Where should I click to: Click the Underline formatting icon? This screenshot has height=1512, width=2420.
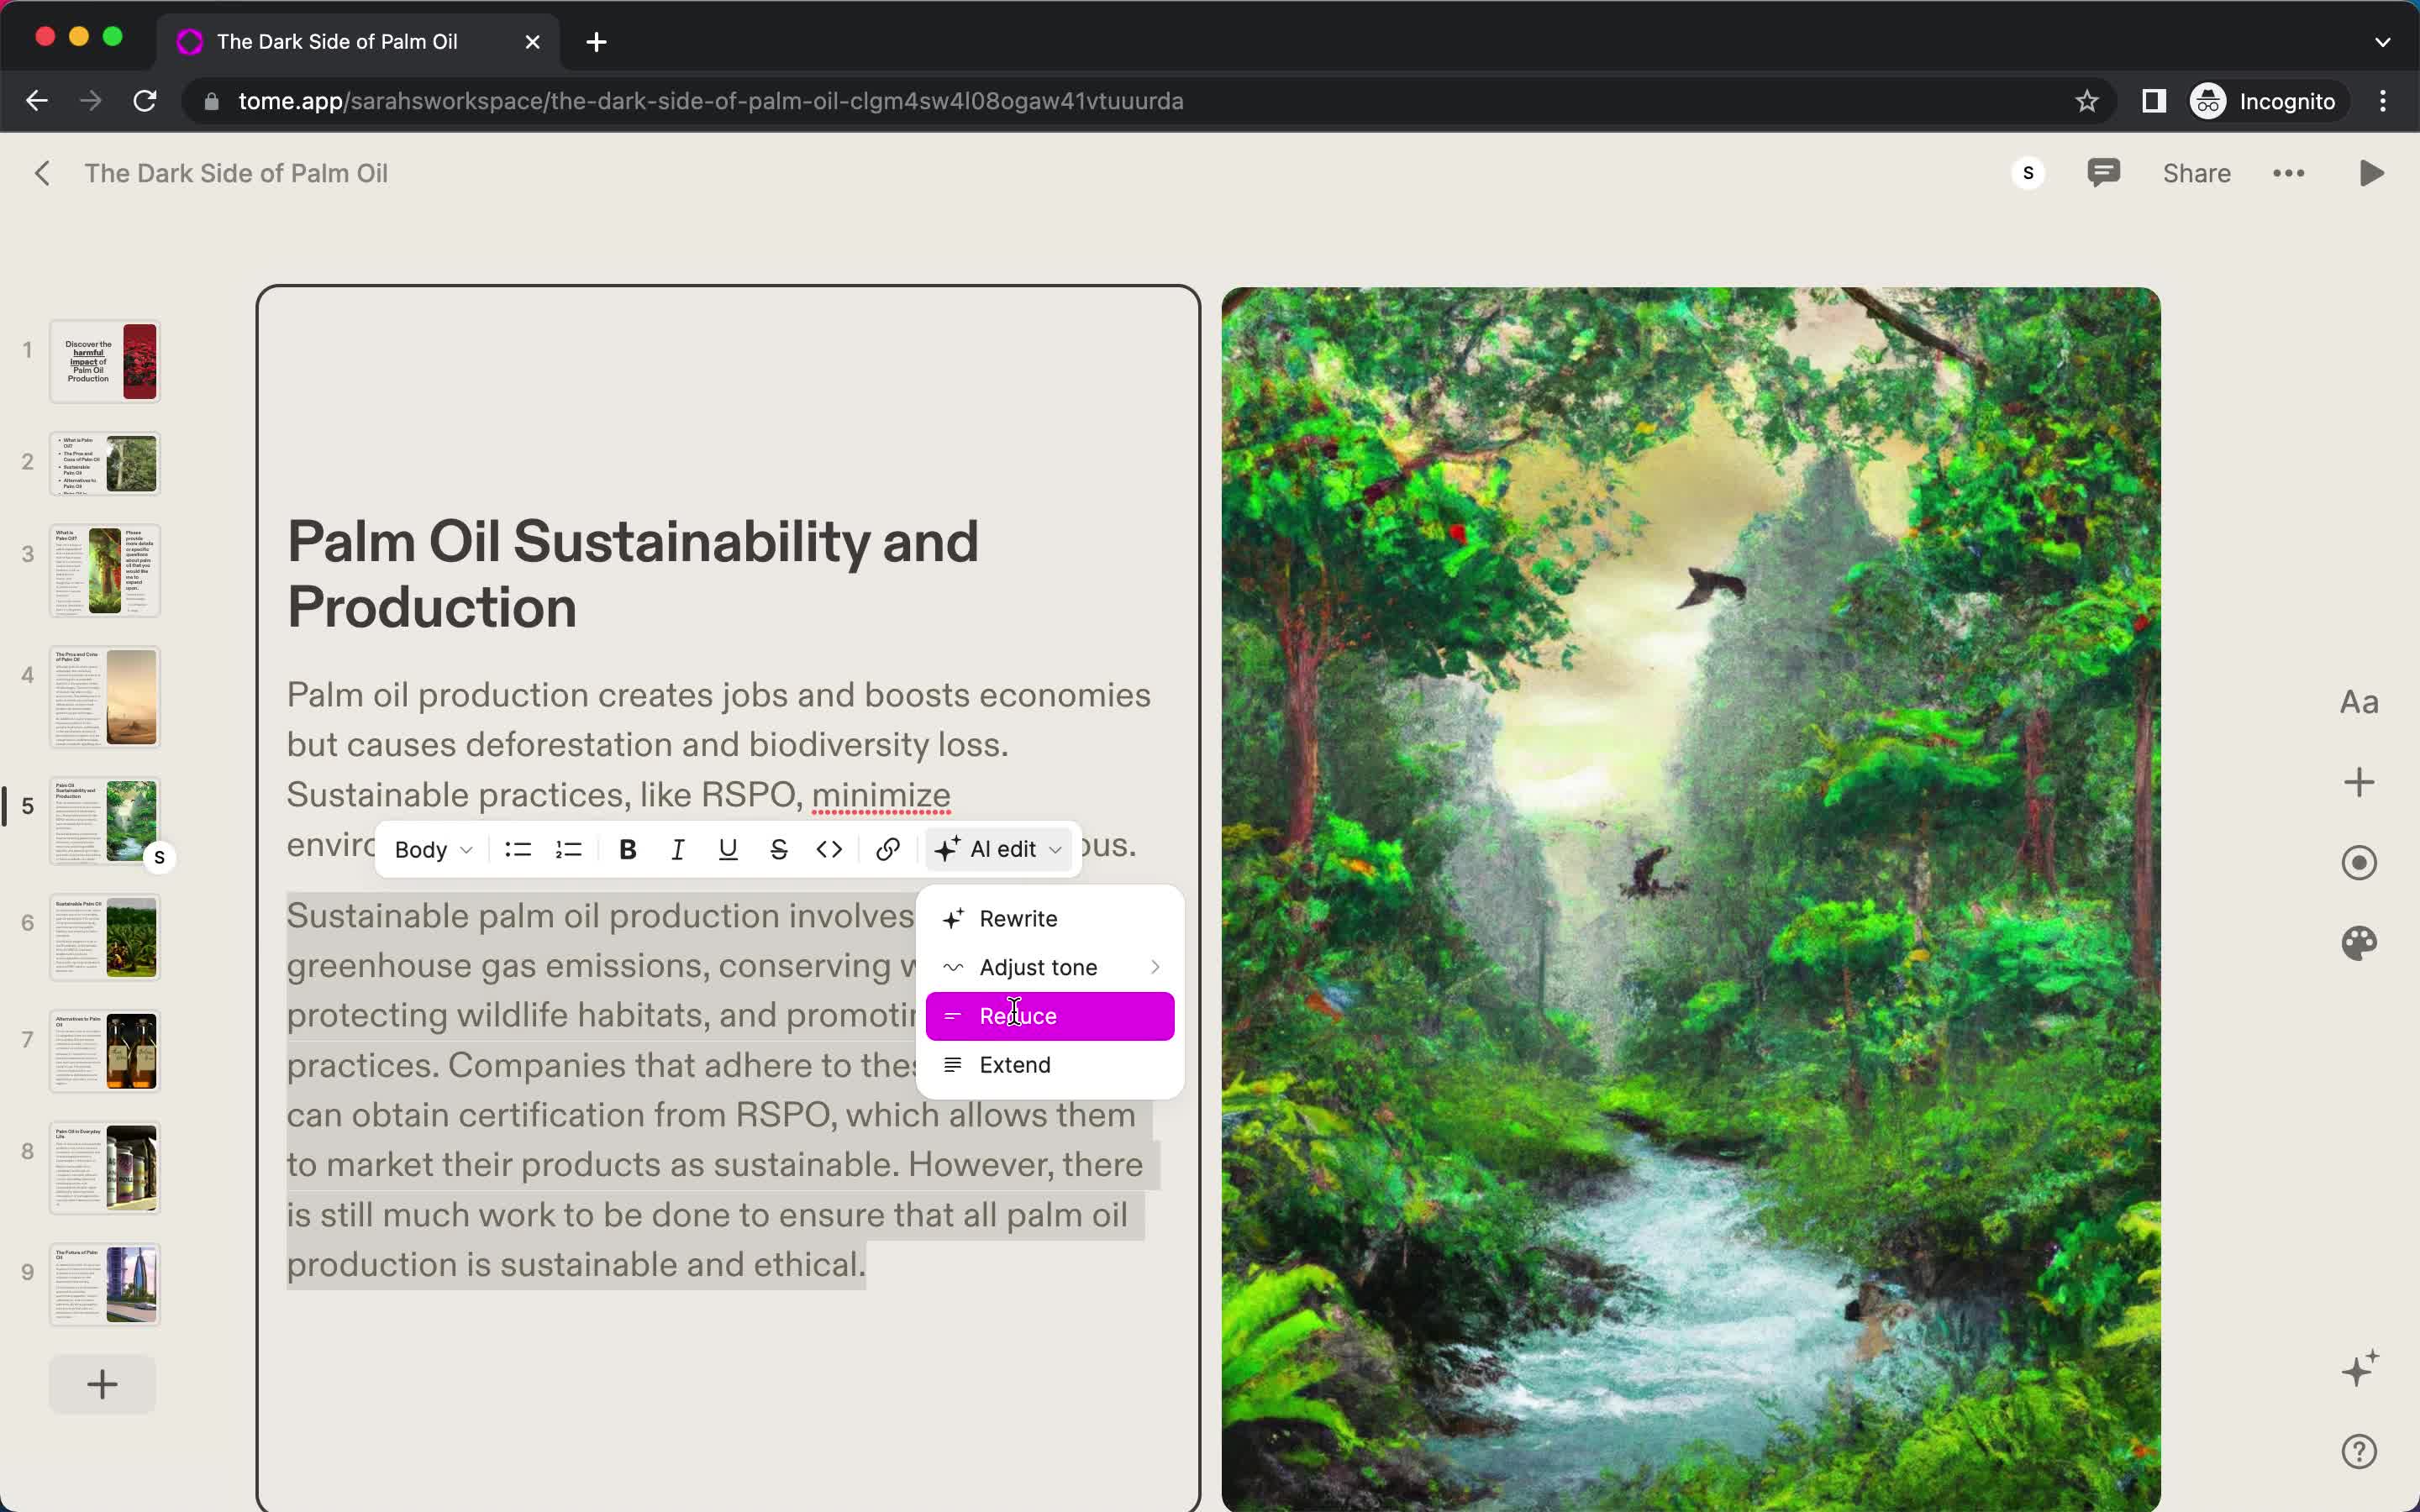(x=729, y=848)
